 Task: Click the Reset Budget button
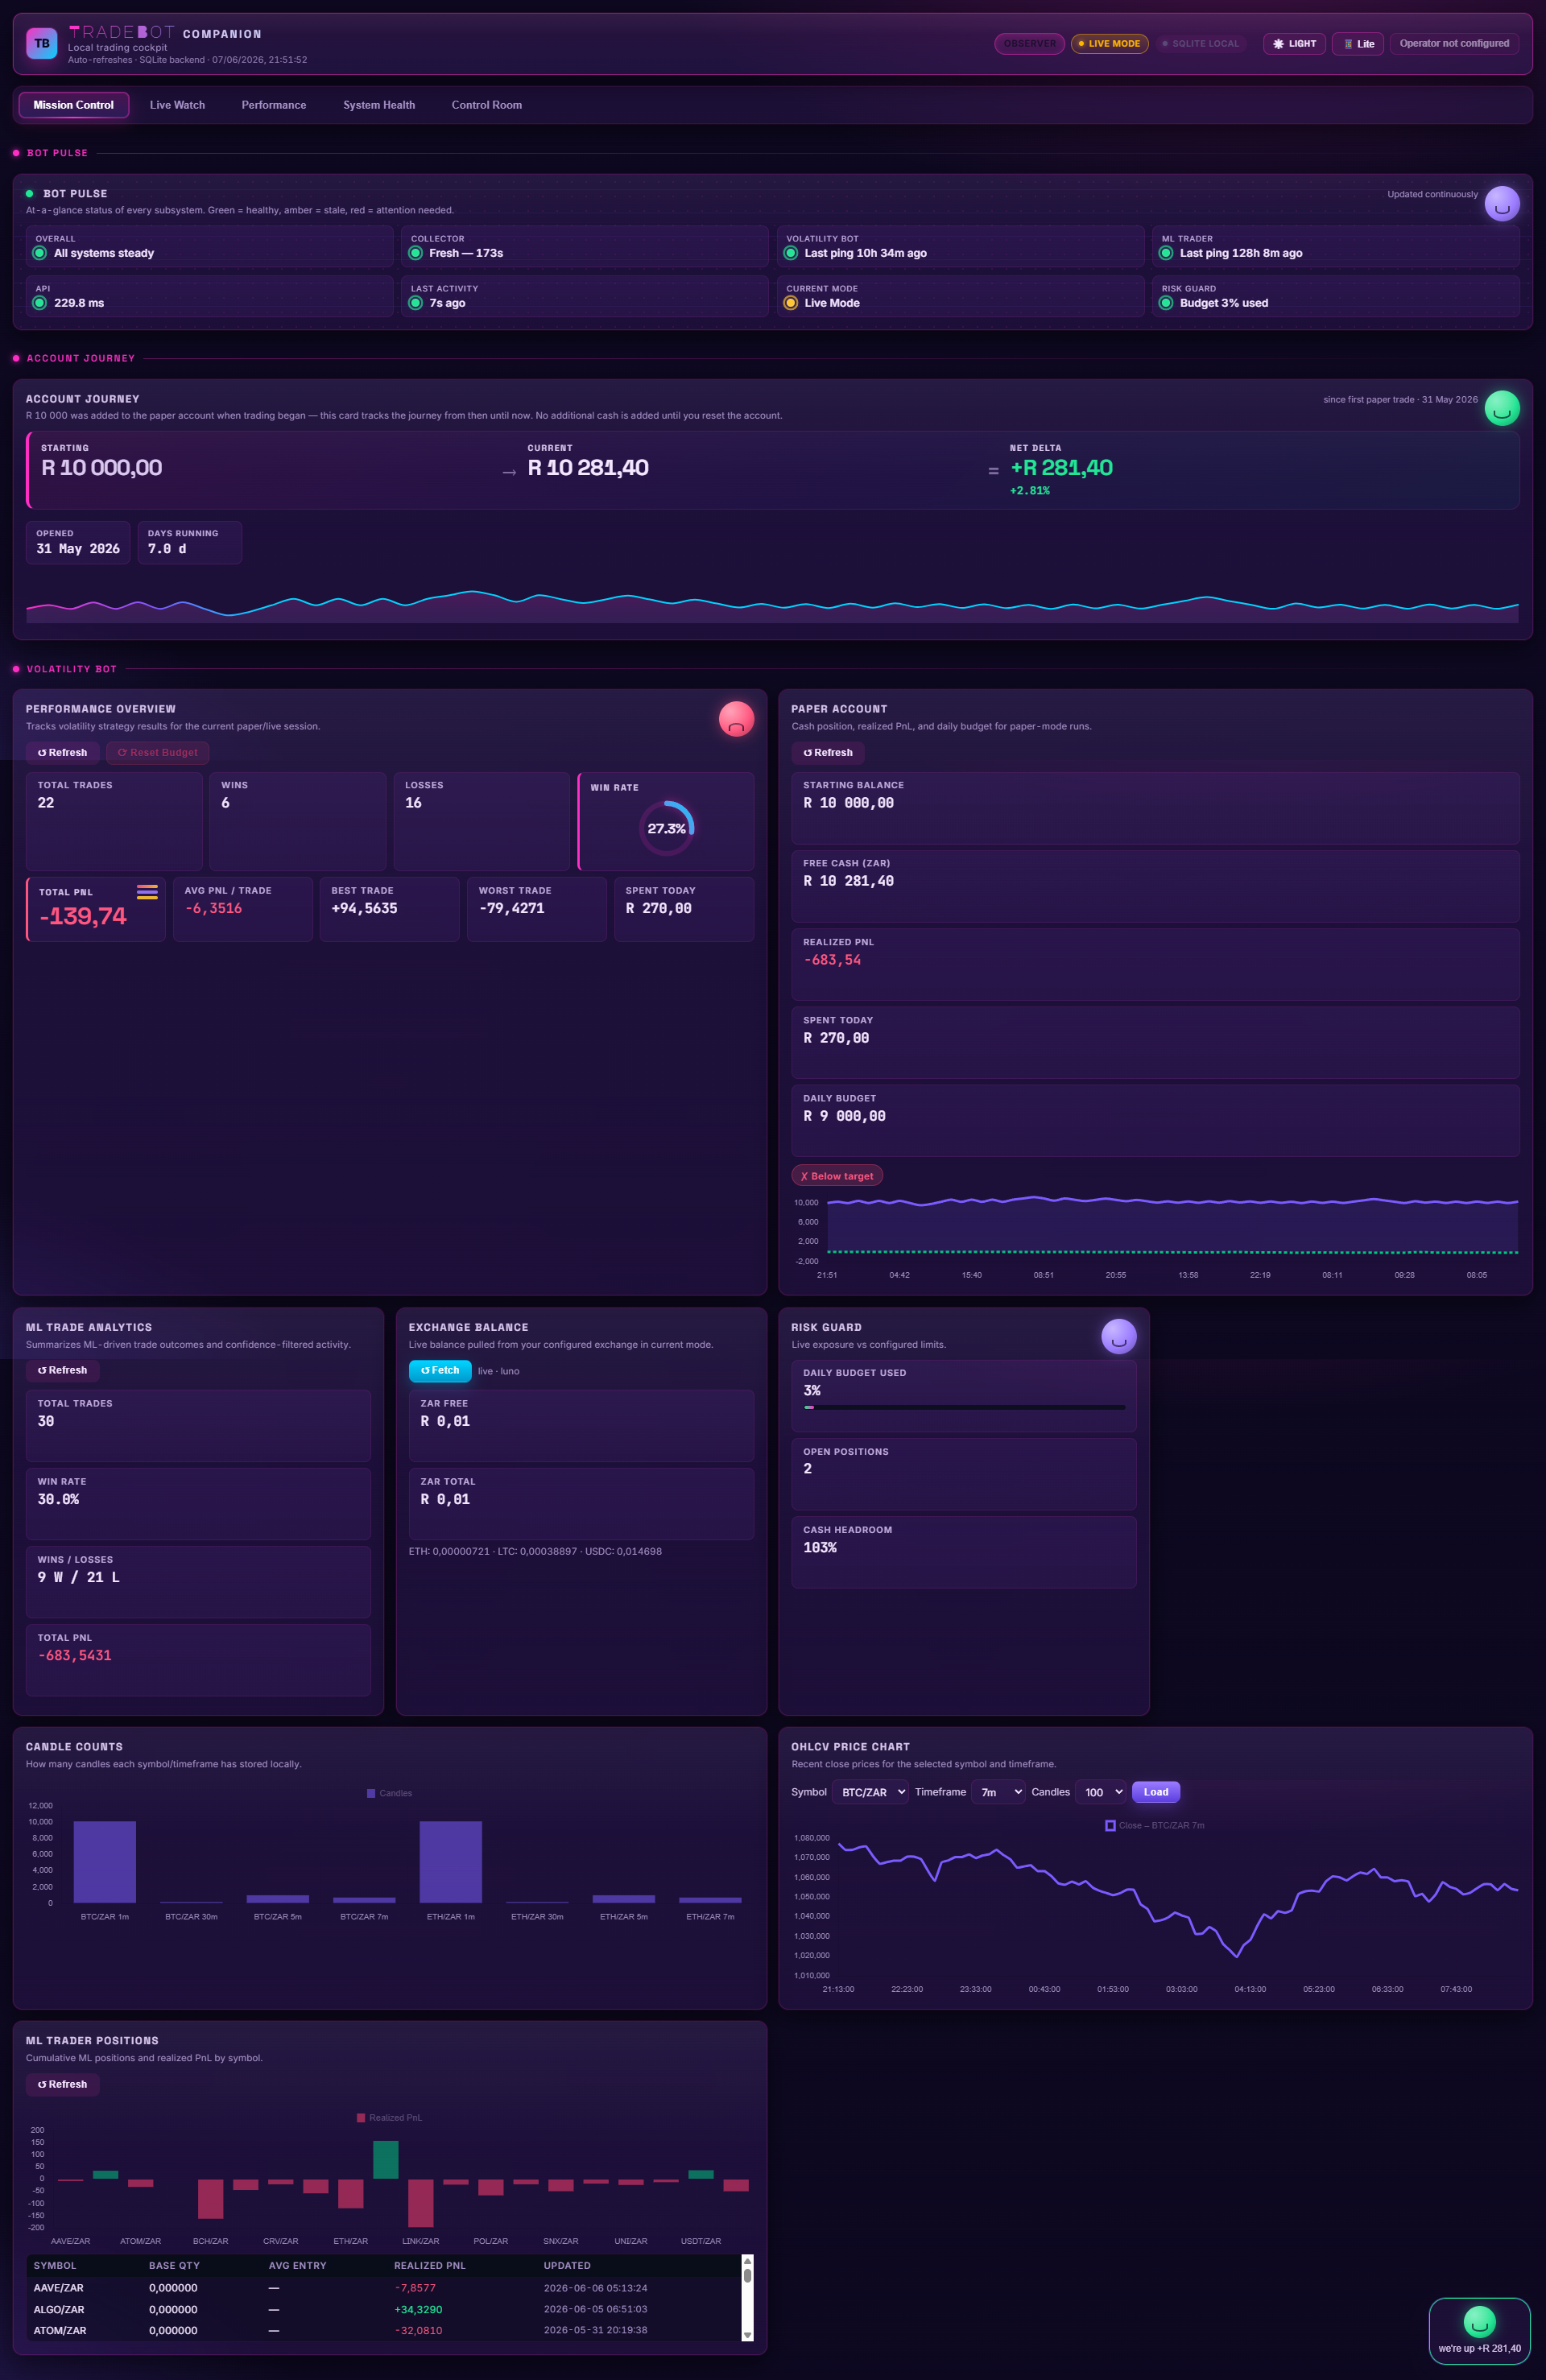157,752
